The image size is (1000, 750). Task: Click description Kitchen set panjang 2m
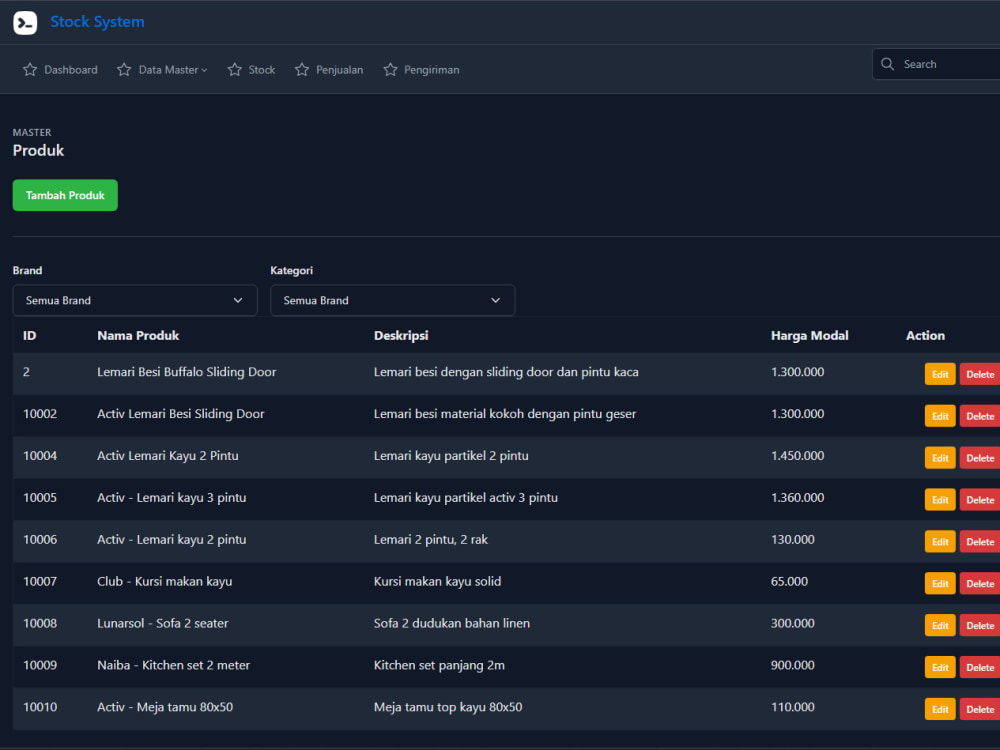(439, 665)
